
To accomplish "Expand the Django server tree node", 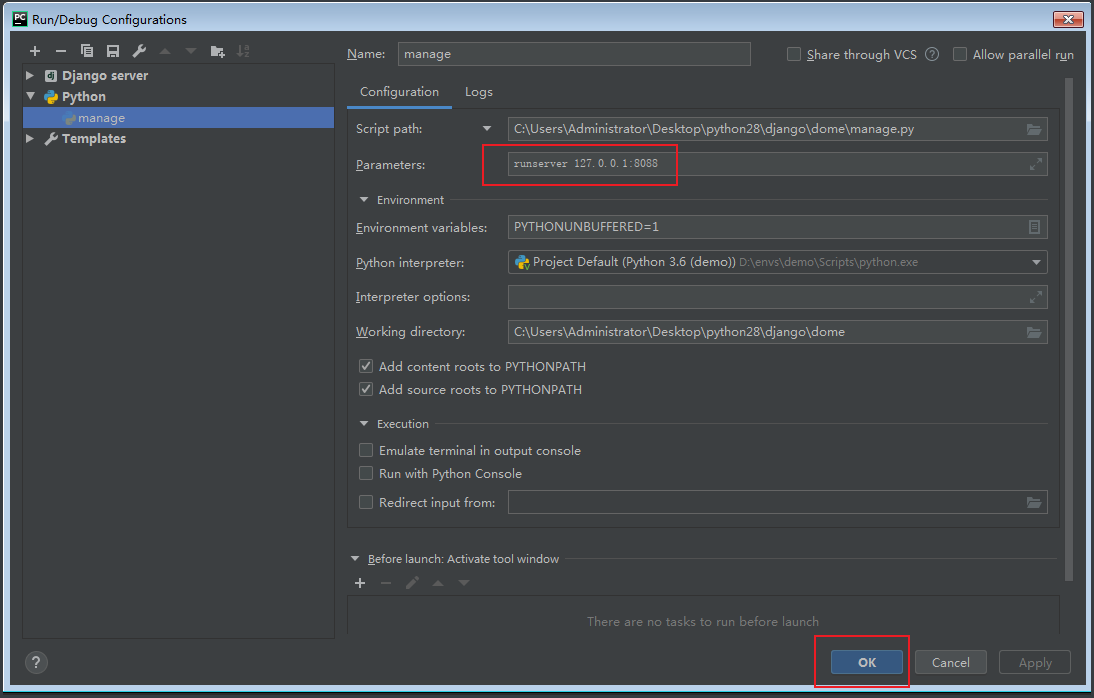I will click(29, 75).
